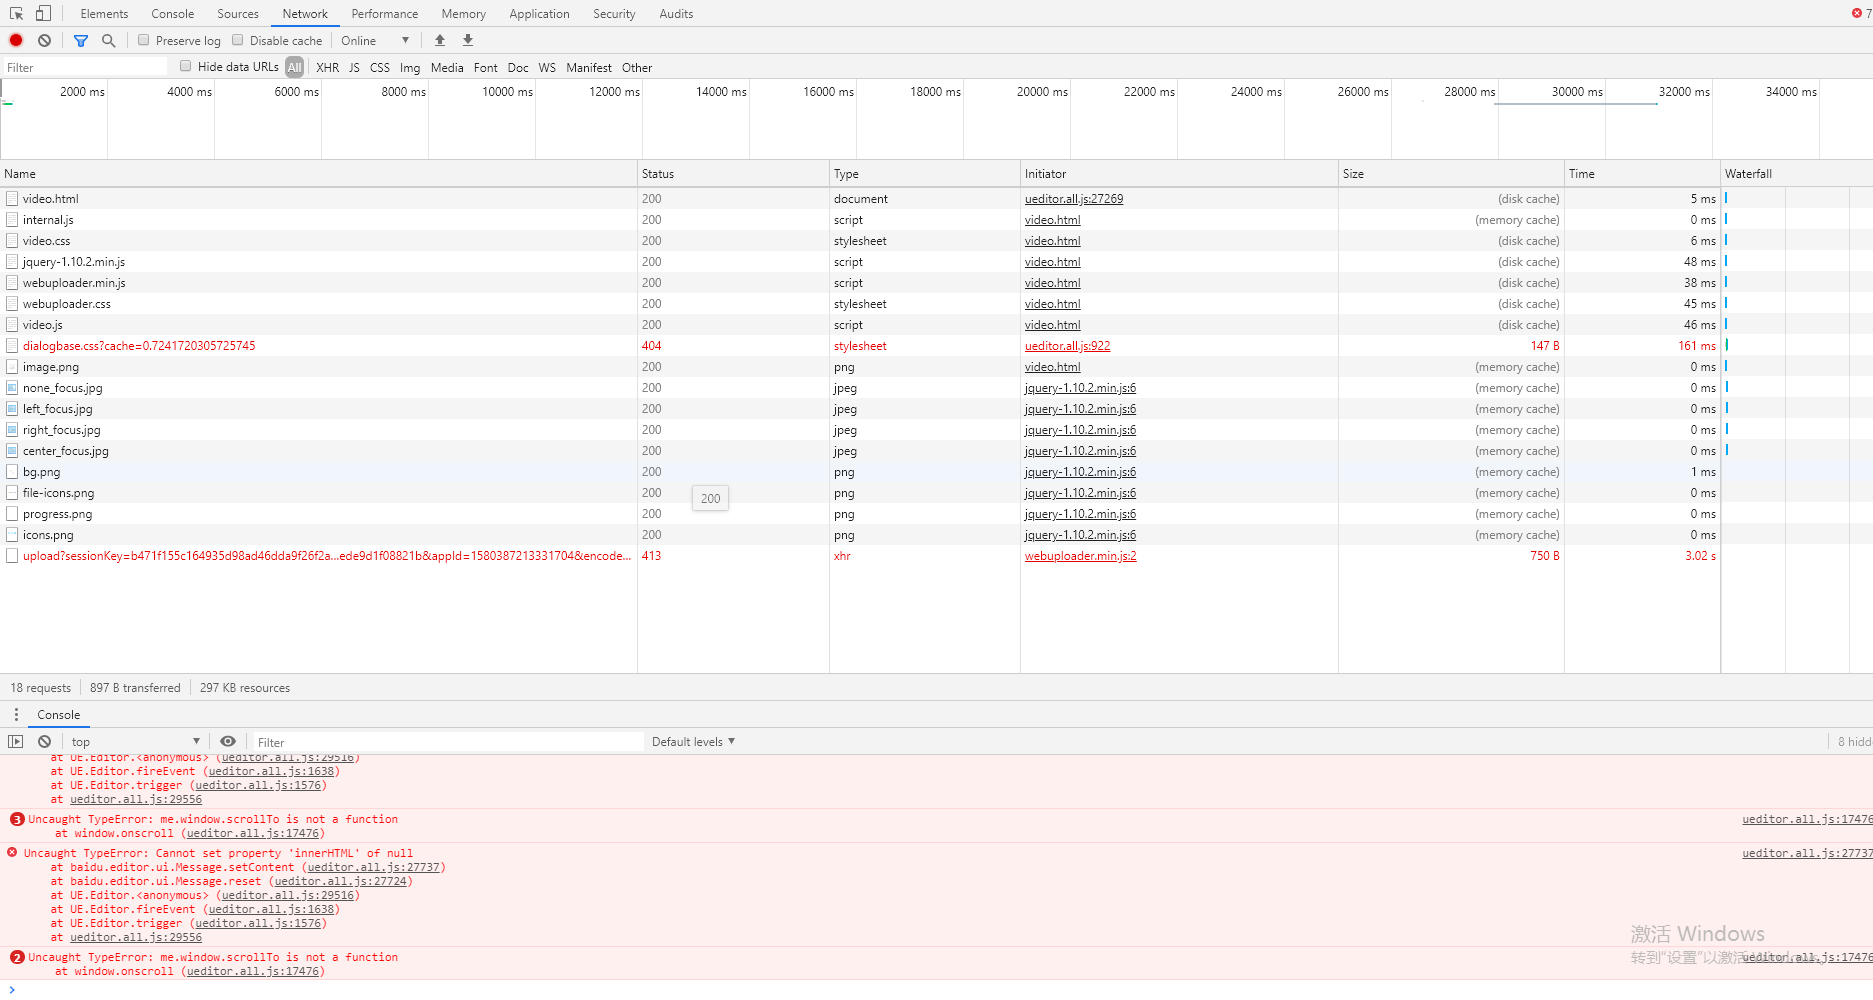Toggle the network filter funnel icon

coord(81,40)
